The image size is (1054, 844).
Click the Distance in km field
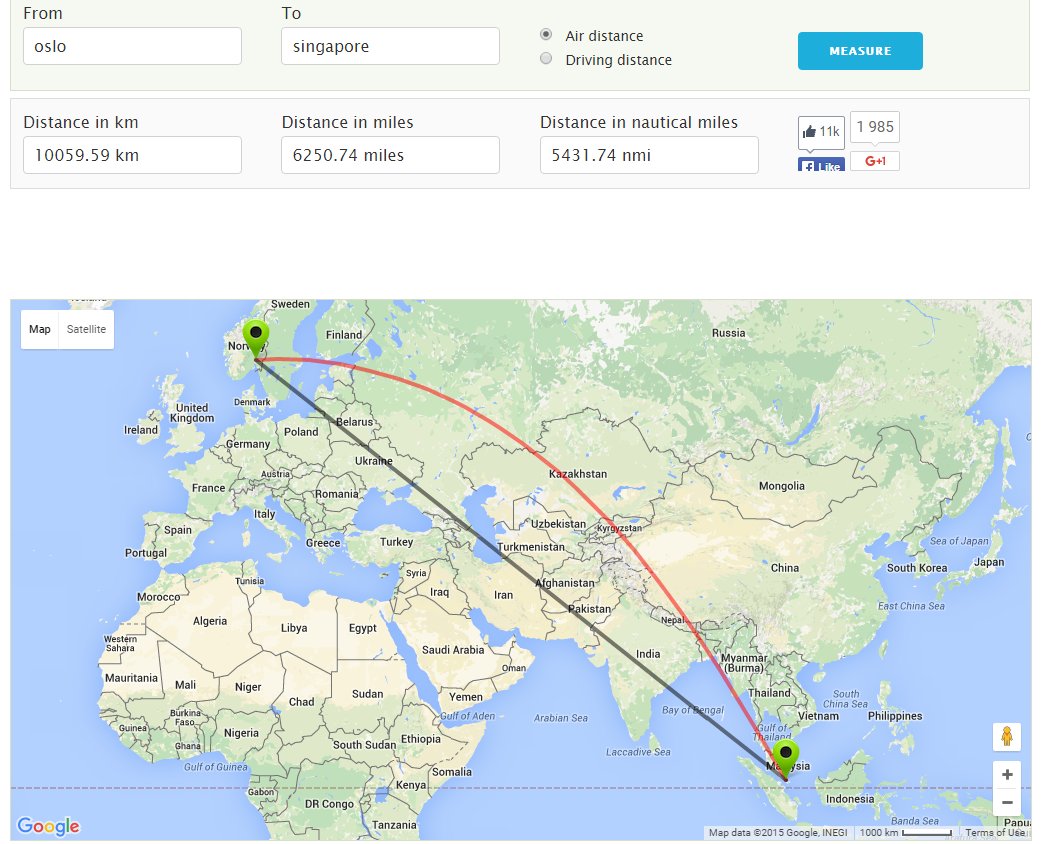tap(132, 155)
